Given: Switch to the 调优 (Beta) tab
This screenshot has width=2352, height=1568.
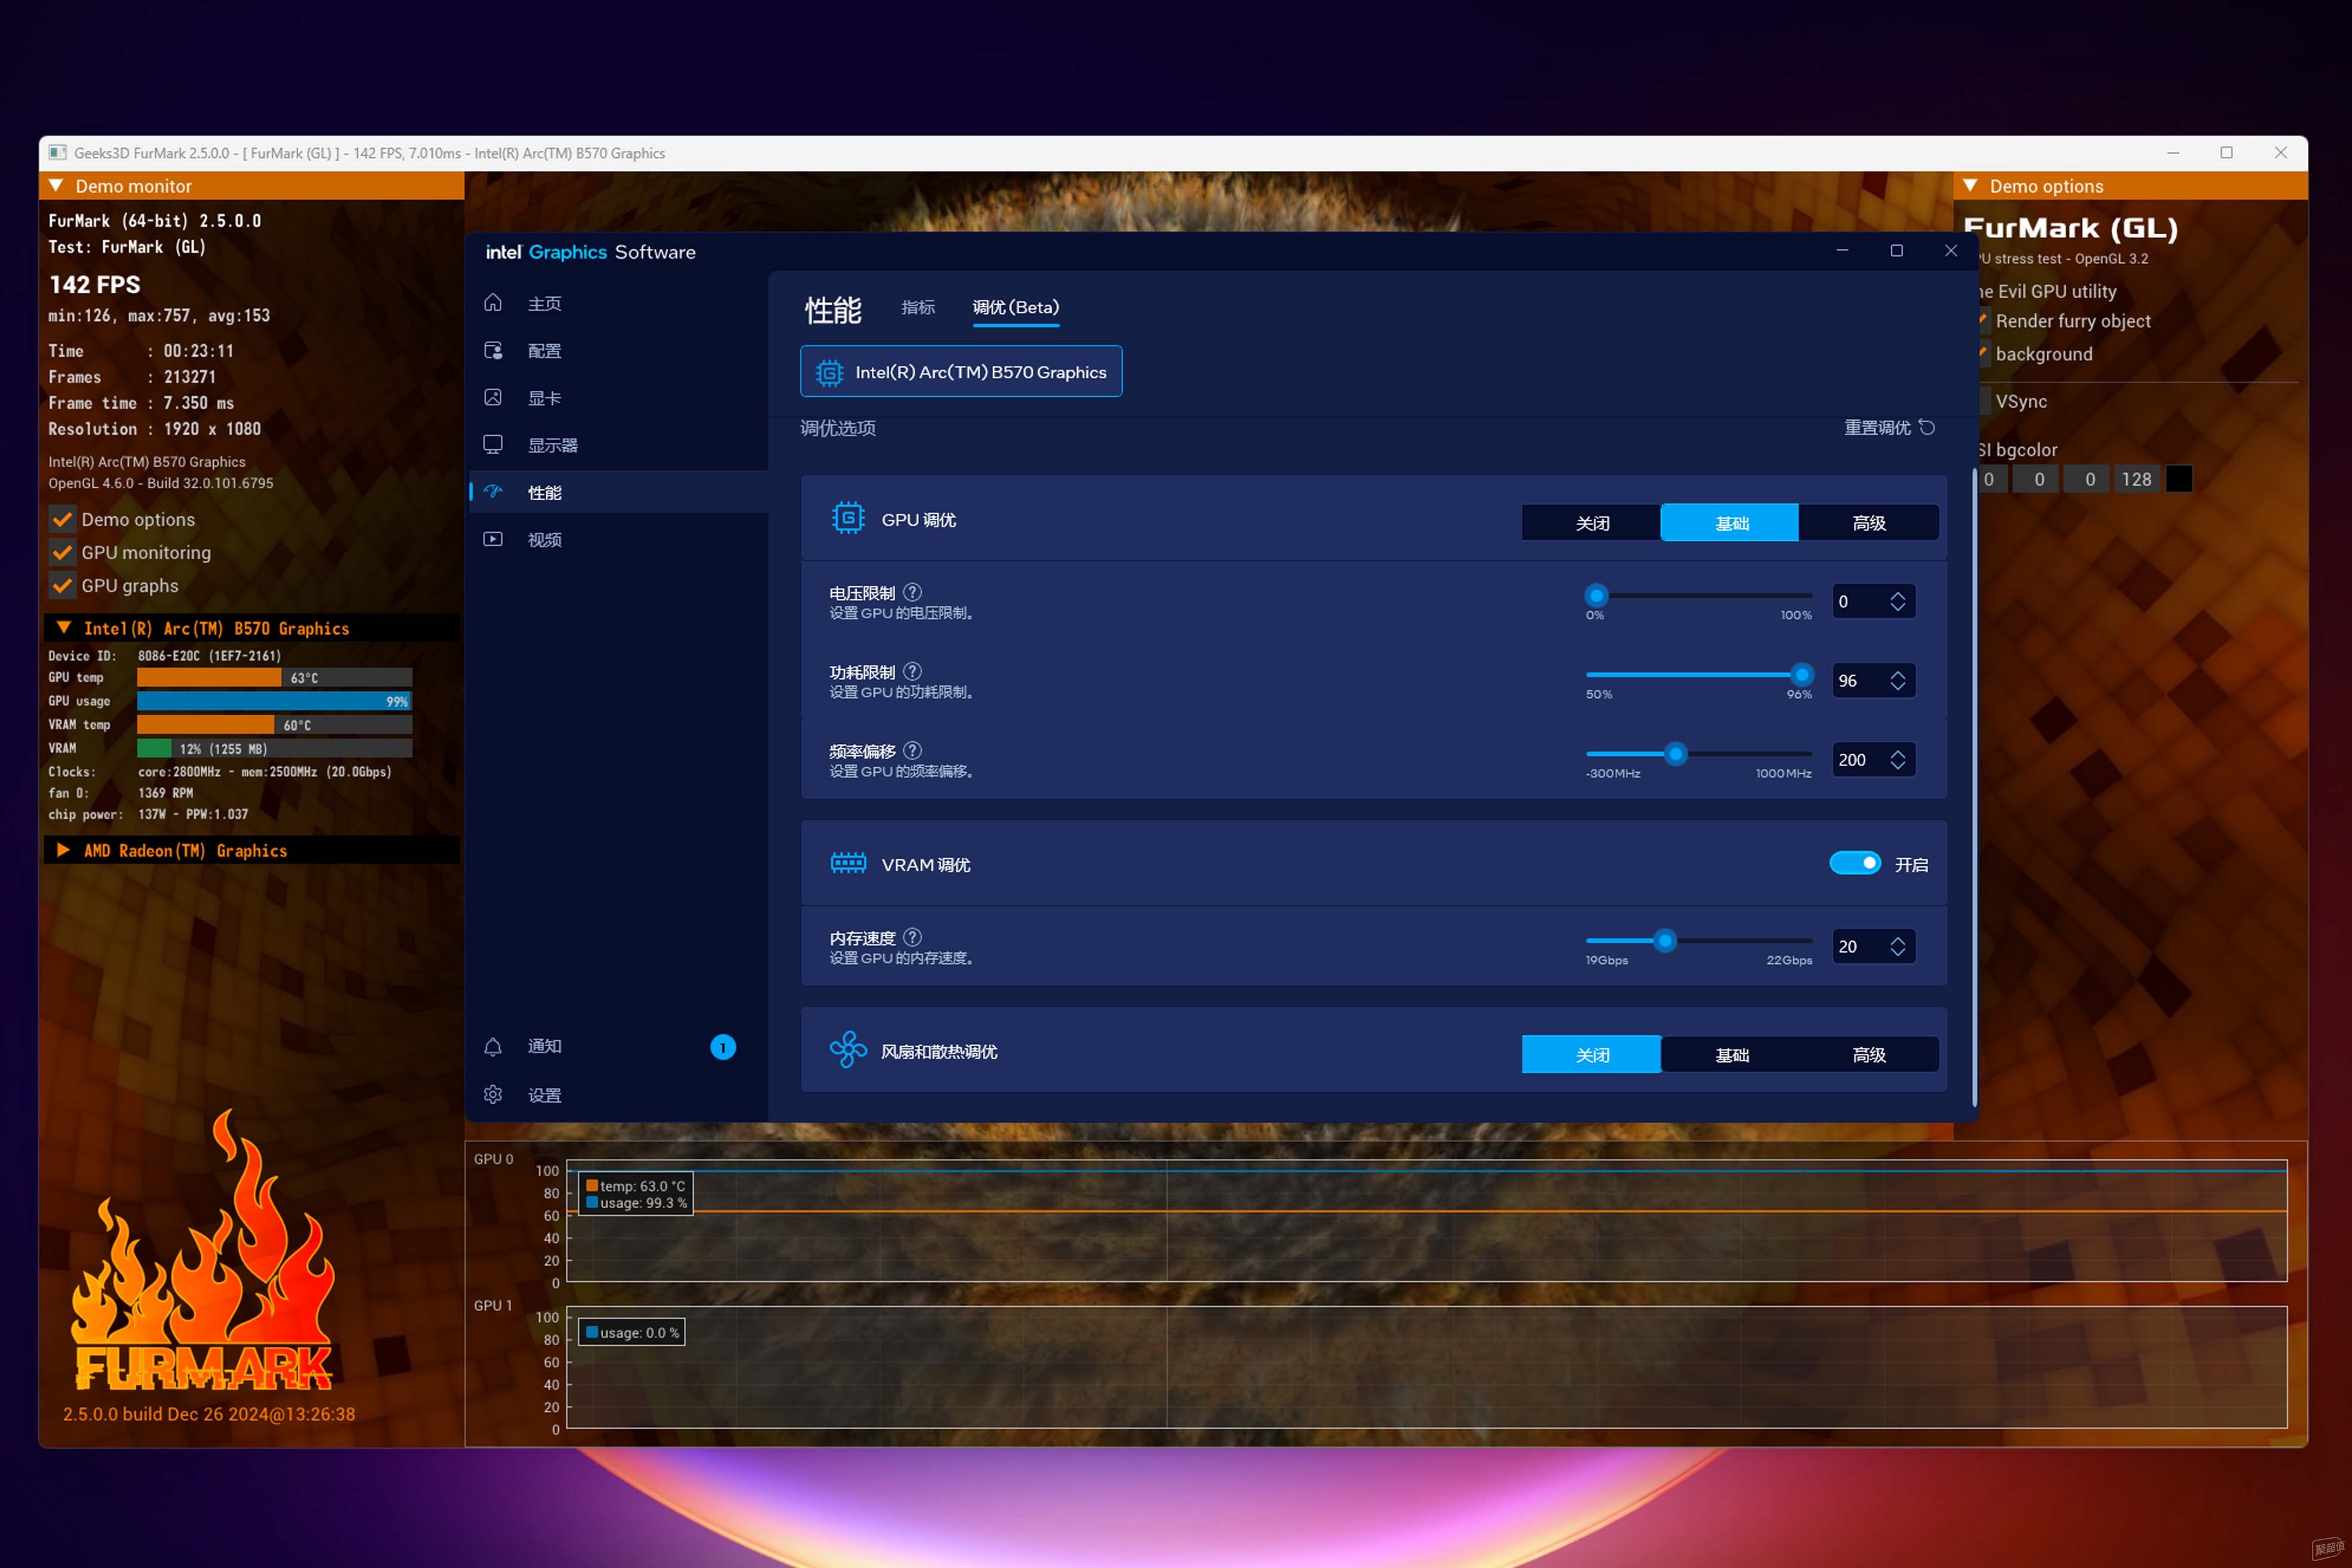Looking at the screenshot, I should click(x=1015, y=307).
